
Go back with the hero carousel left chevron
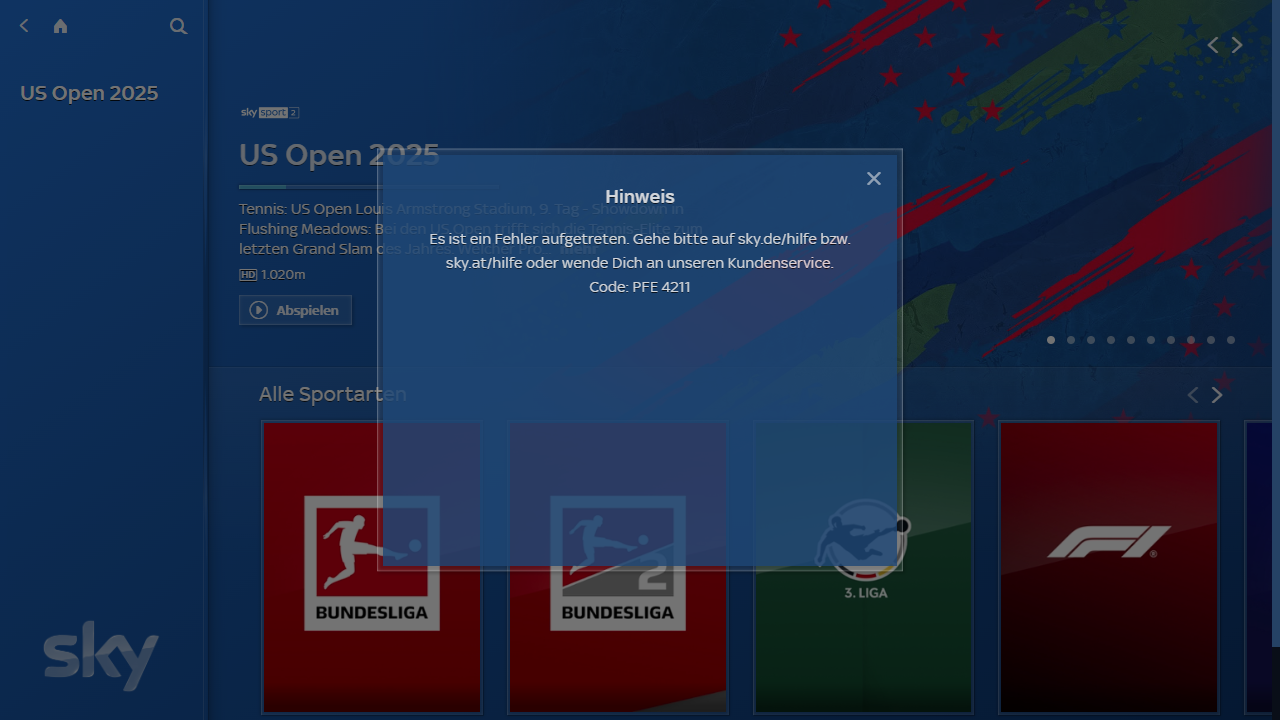(x=1213, y=45)
